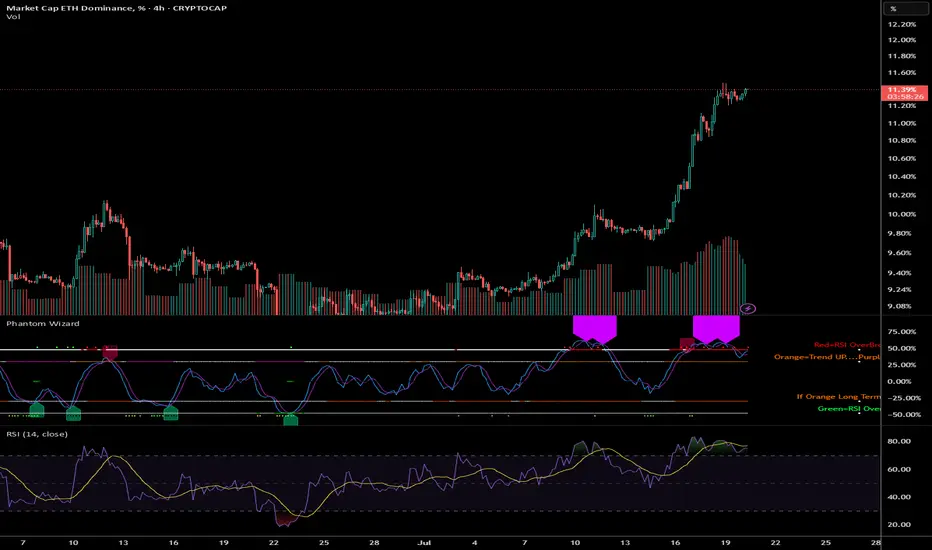
Task: Click the 0.00% Phantom Wizard scale label
Action: [900, 381]
